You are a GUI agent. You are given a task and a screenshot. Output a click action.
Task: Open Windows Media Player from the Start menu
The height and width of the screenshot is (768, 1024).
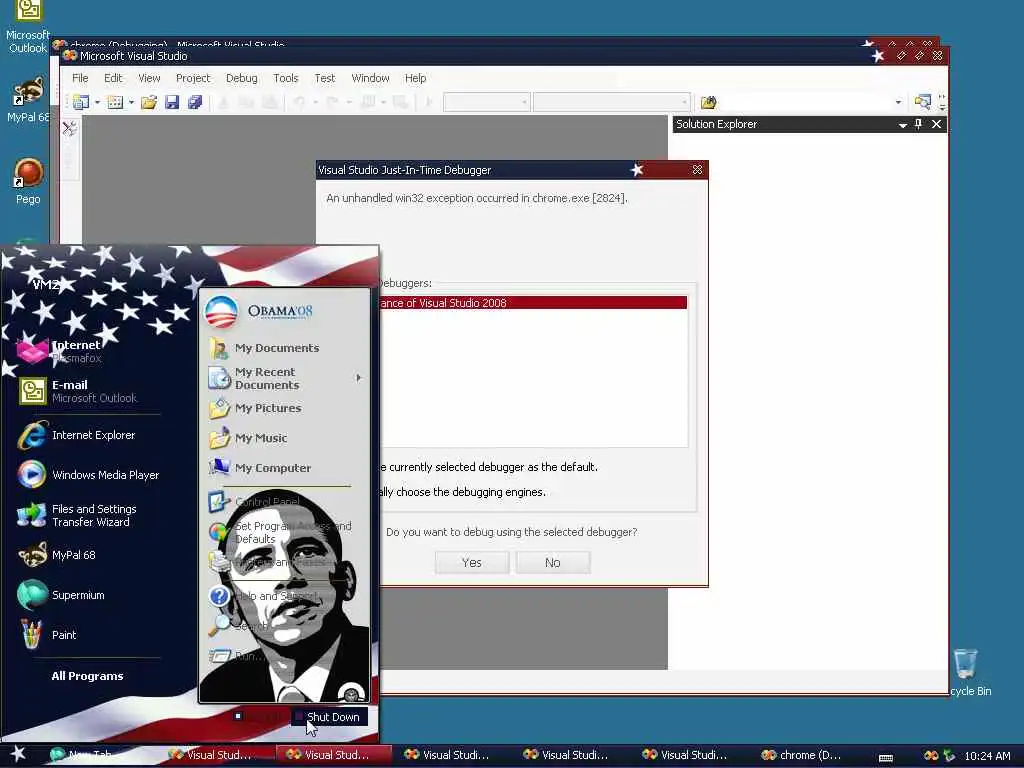click(x=88, y=475)
